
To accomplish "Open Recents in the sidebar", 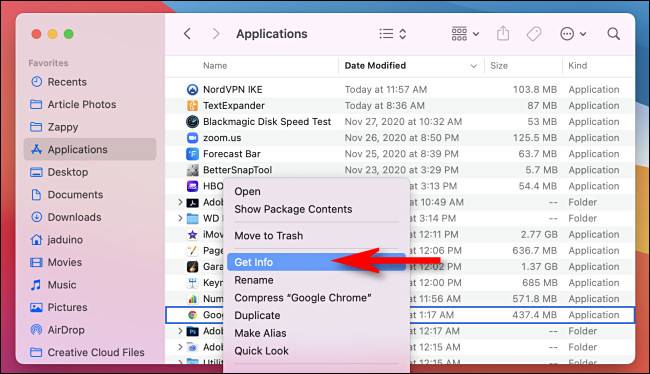I will click(x=90, y=82).
